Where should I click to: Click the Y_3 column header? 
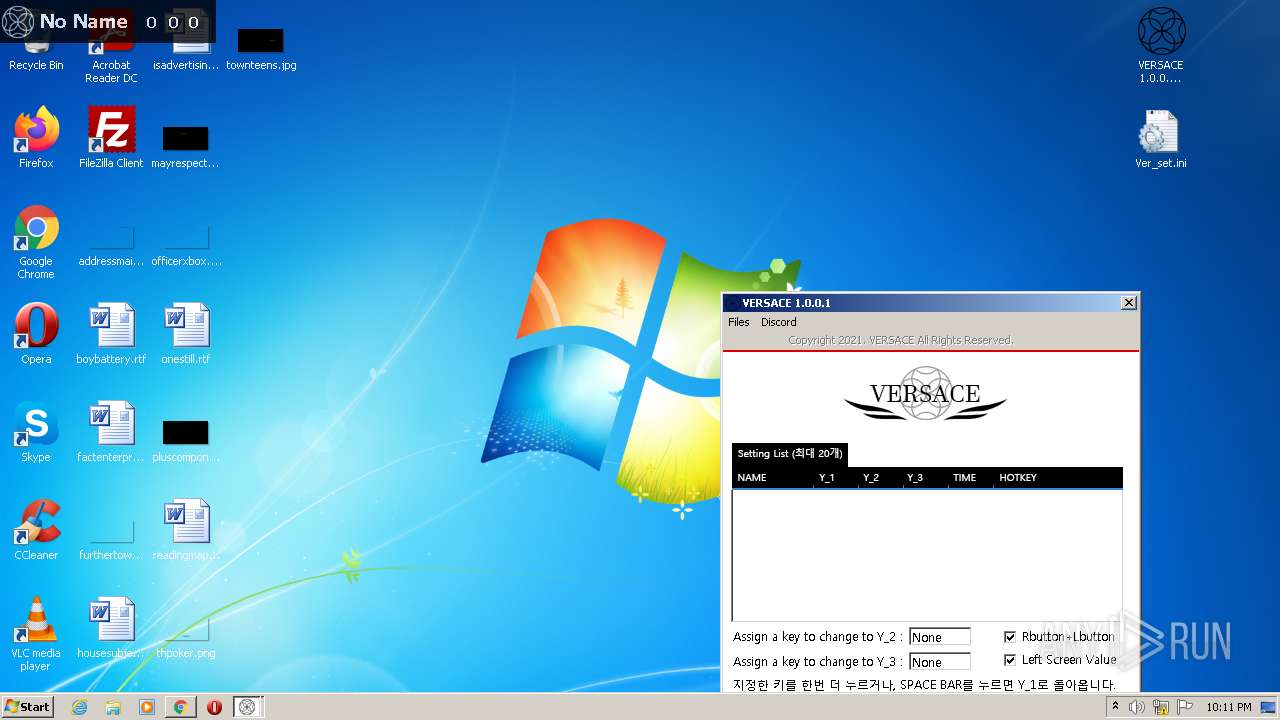pos(925,478)
